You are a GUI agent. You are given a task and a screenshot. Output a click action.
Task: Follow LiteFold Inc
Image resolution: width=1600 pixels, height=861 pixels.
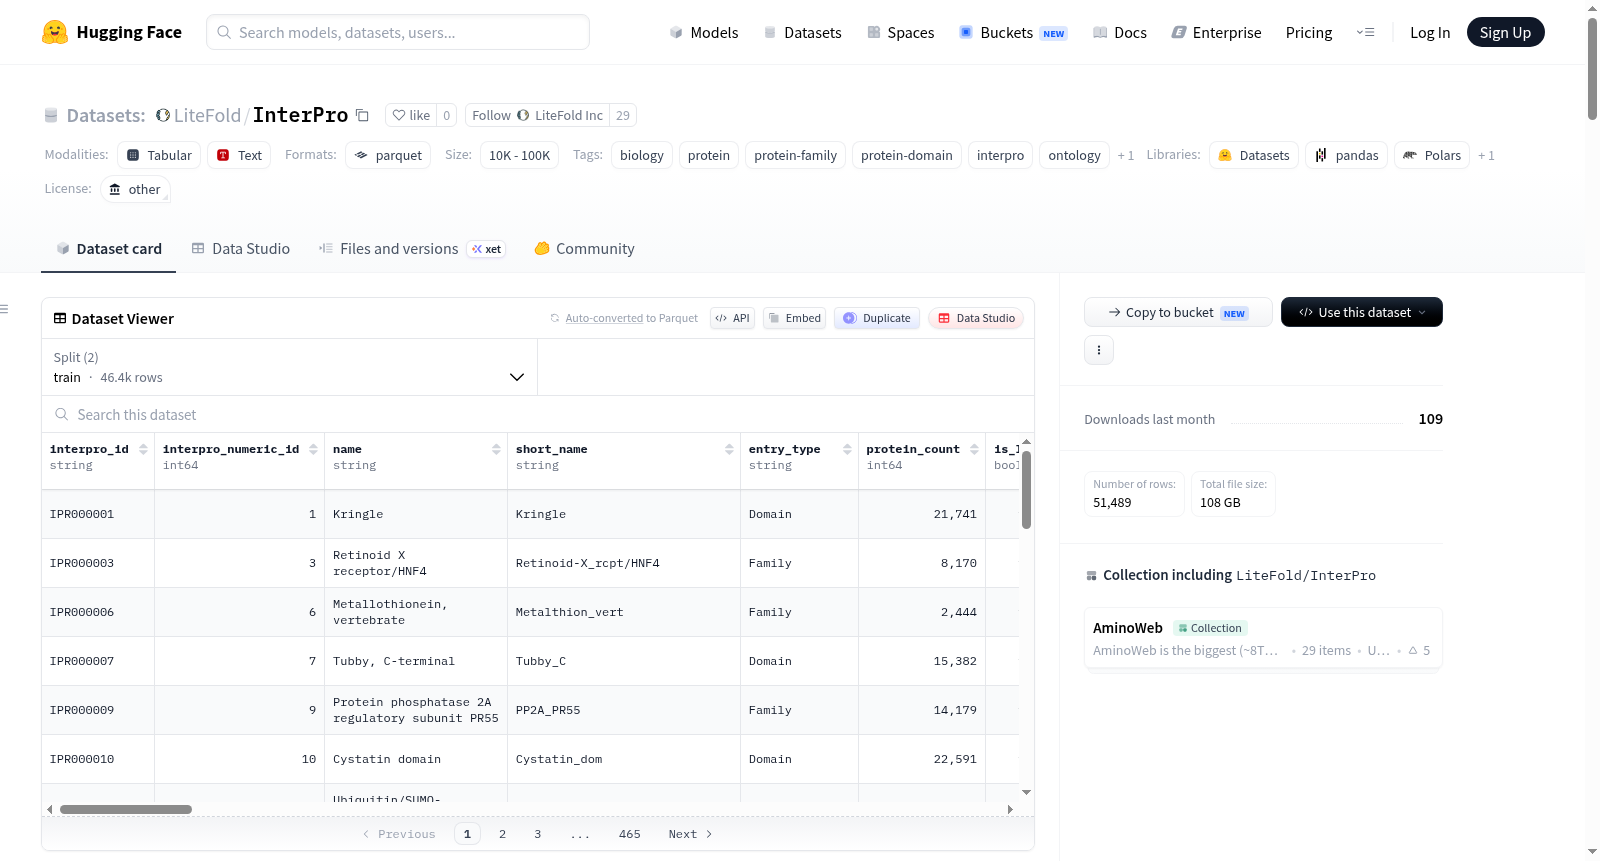click(538, 116)
